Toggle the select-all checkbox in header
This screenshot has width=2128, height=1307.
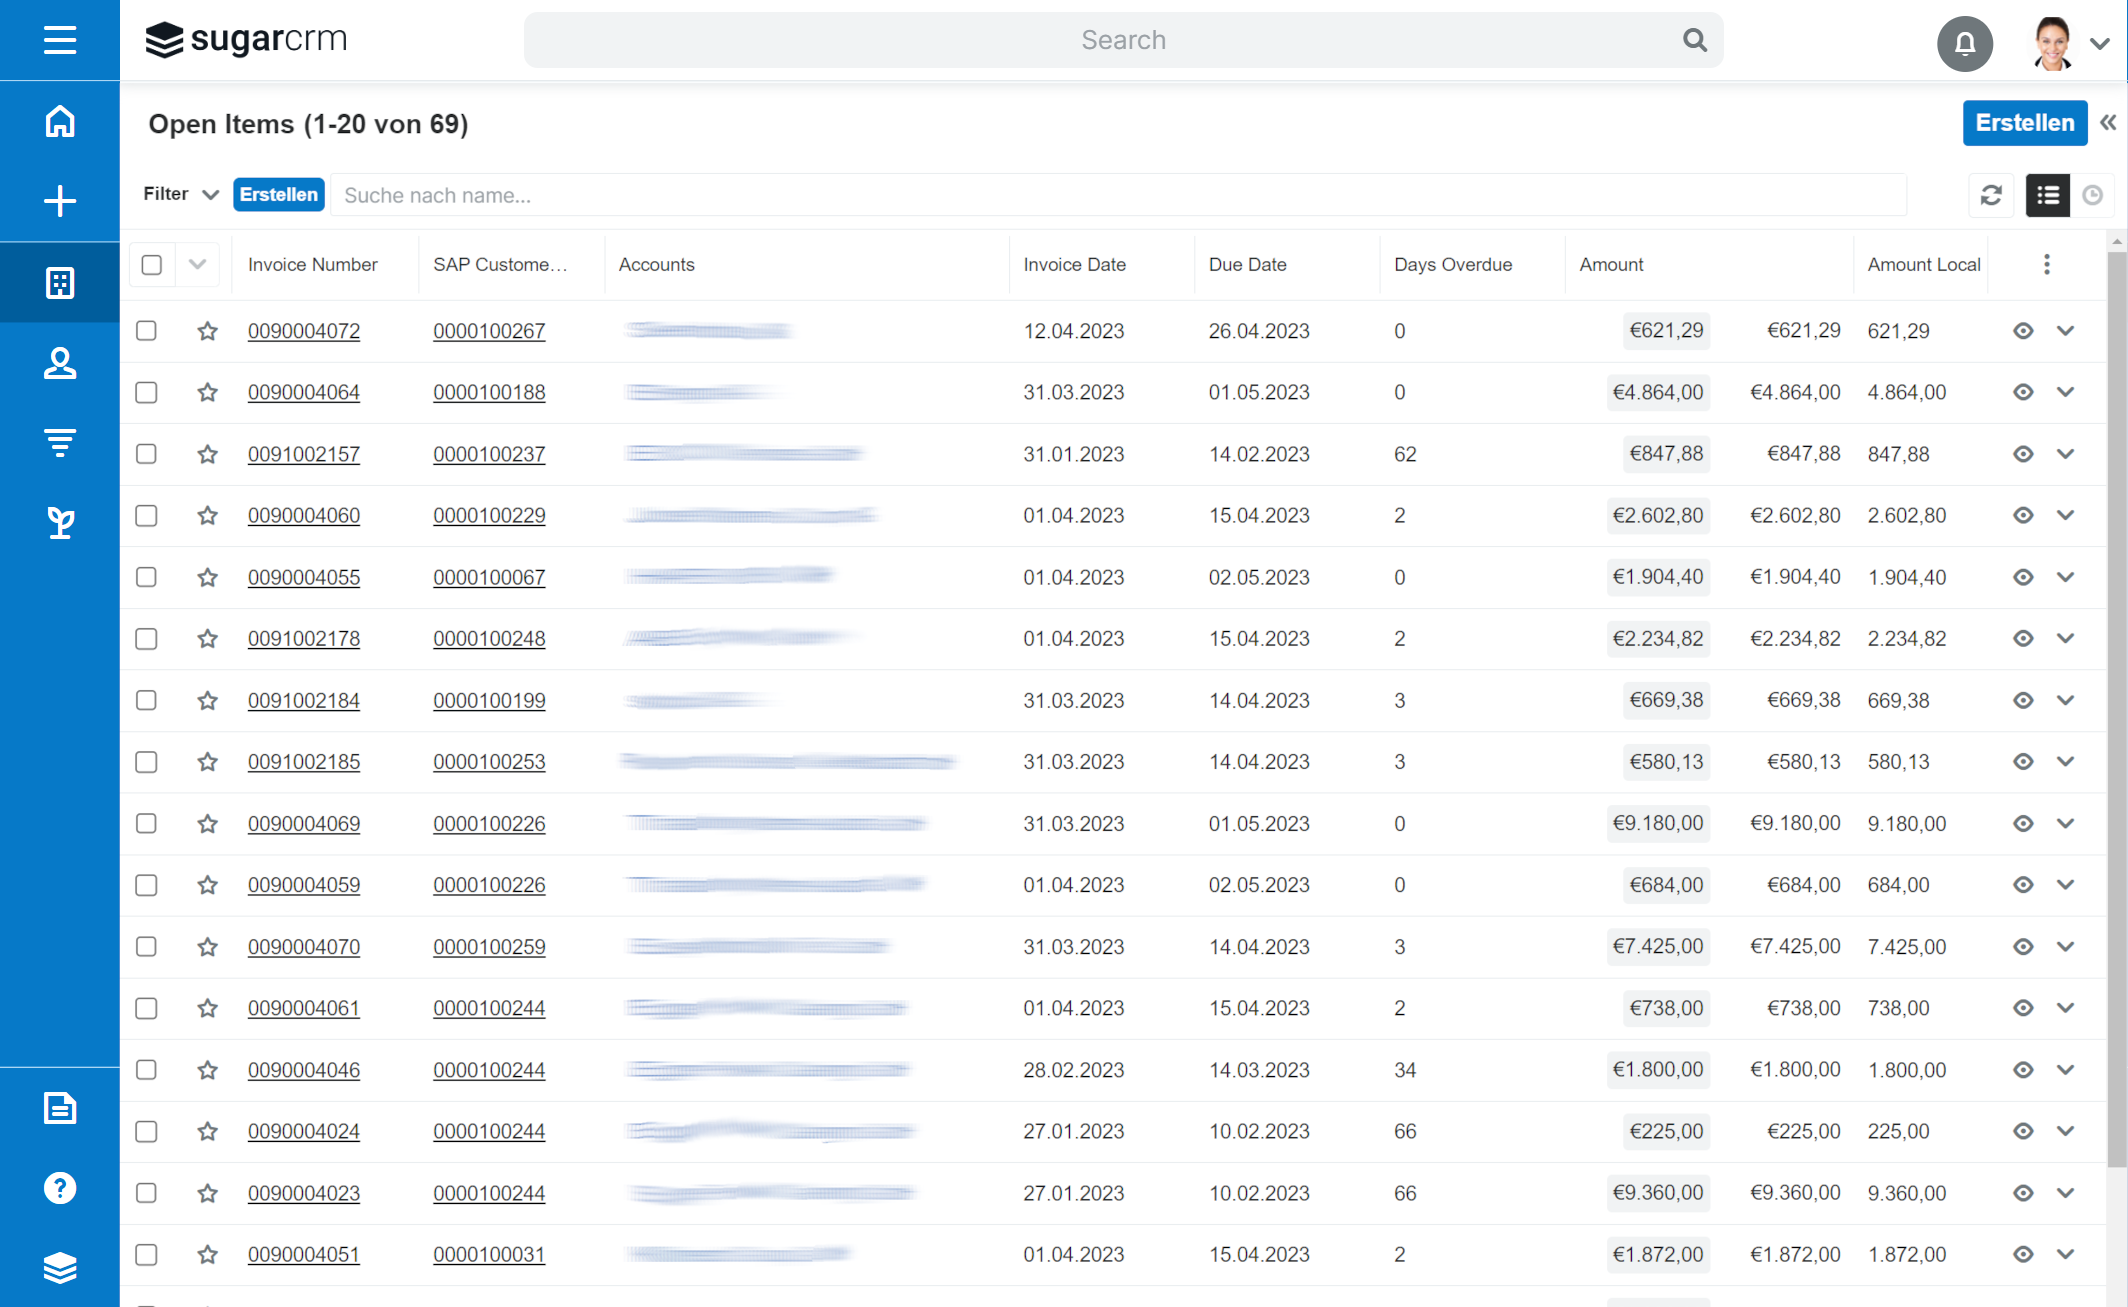point(152,265)
